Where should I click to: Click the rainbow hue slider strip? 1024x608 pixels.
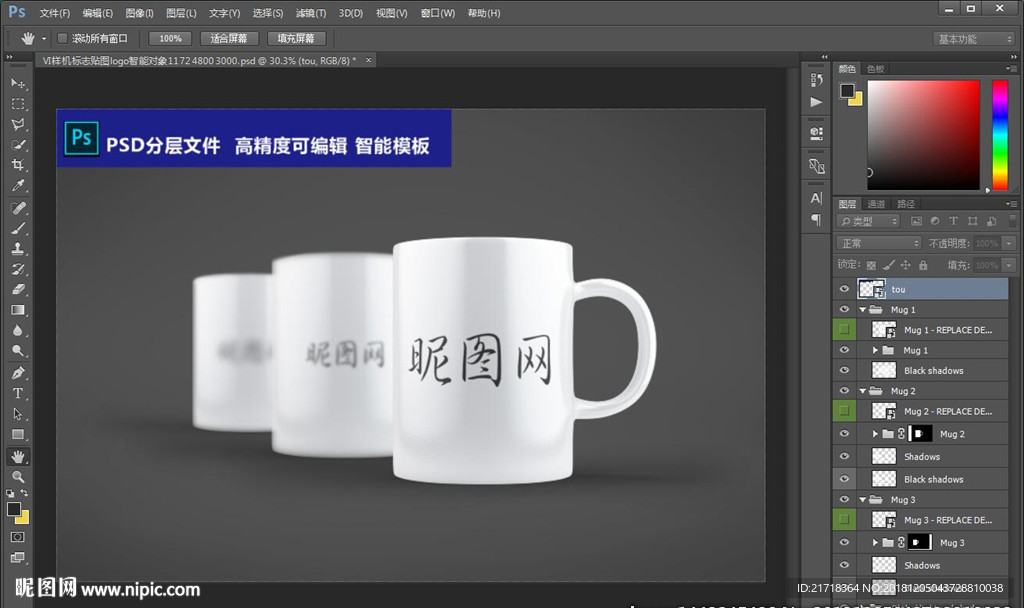(999, 134)
